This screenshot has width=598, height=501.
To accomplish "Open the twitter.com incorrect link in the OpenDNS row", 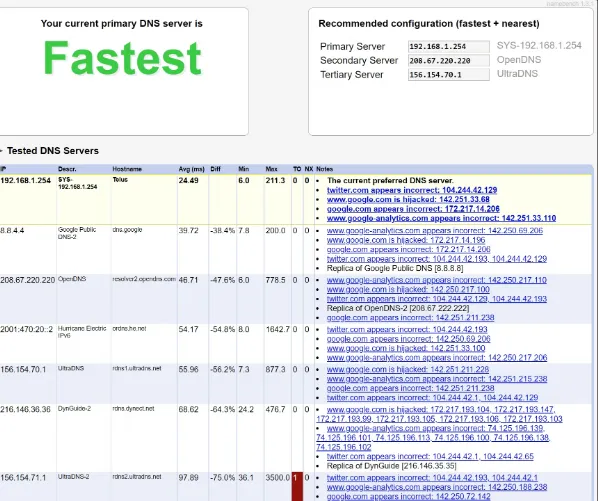I will (437, 299).
